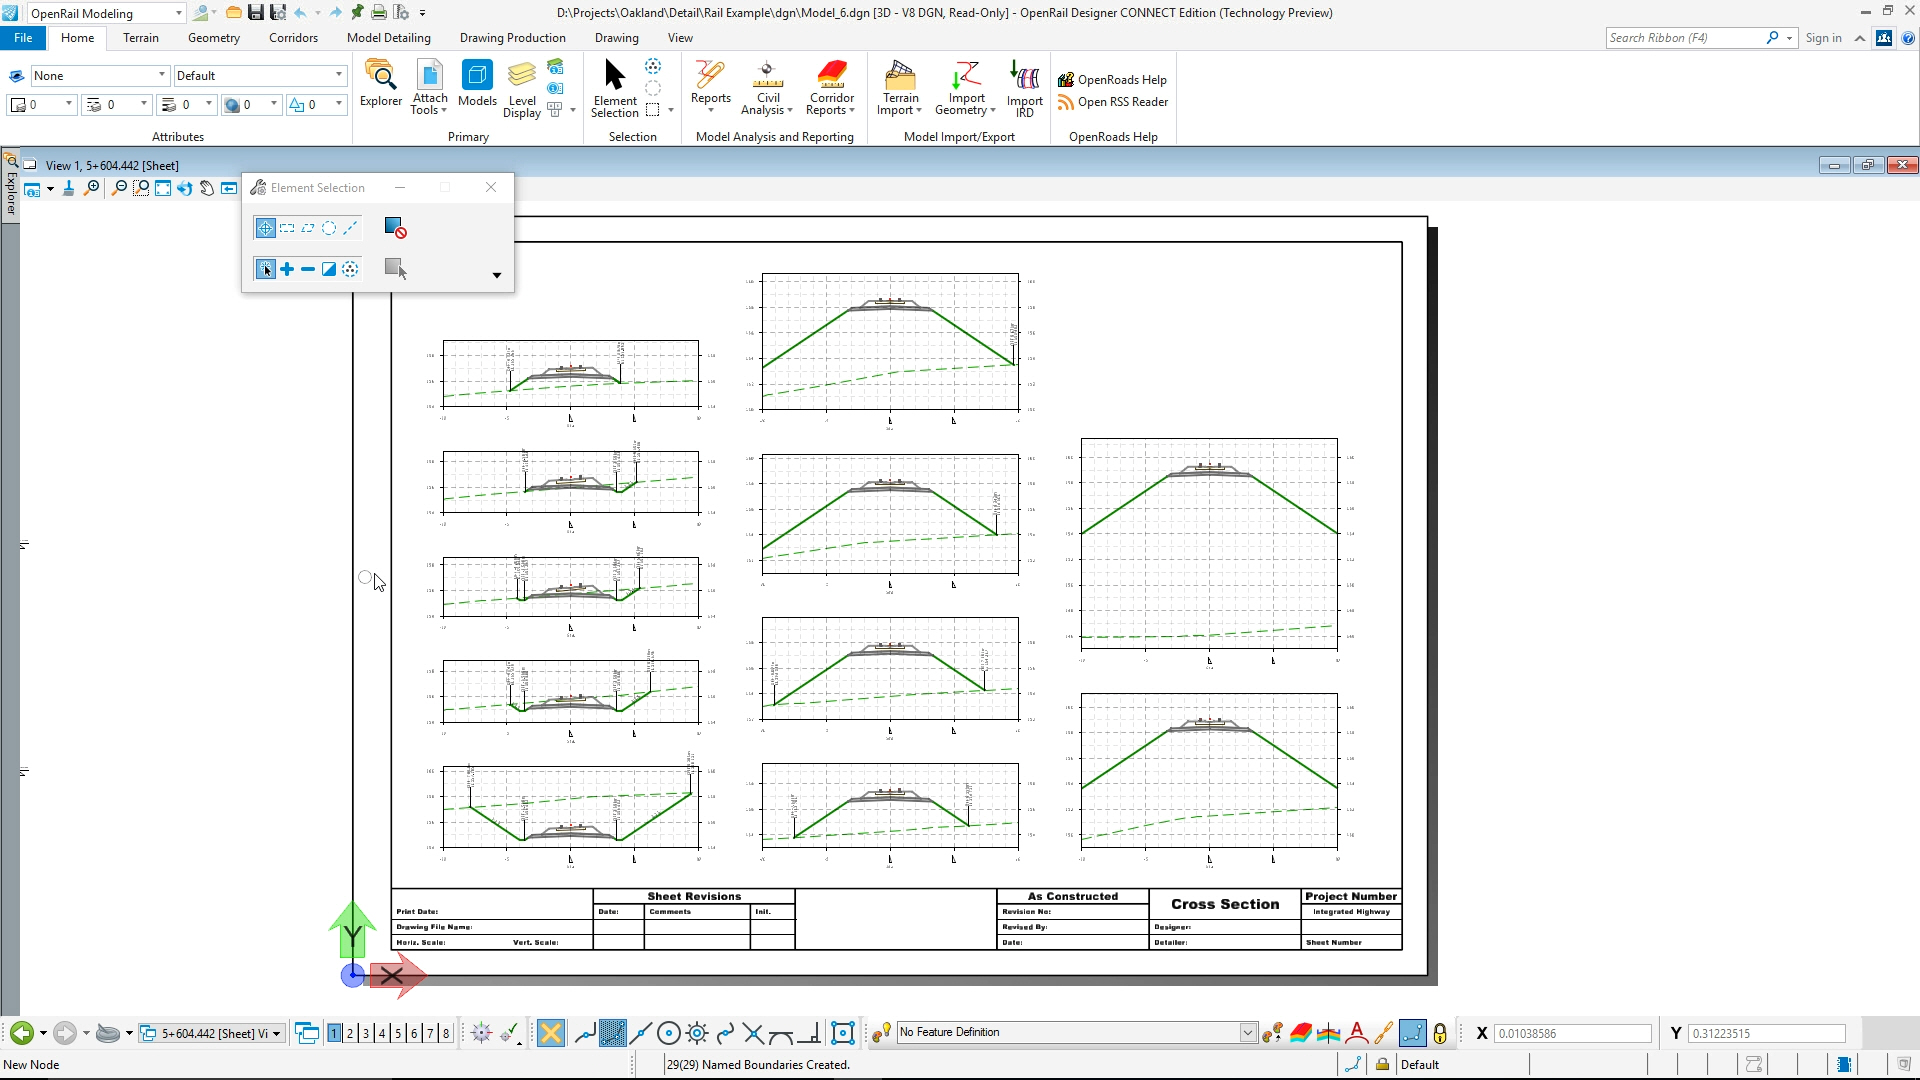Click the Sign in link
Image resolution: width=1920 pixels, height=1080 pixels.
point(1823,38)
